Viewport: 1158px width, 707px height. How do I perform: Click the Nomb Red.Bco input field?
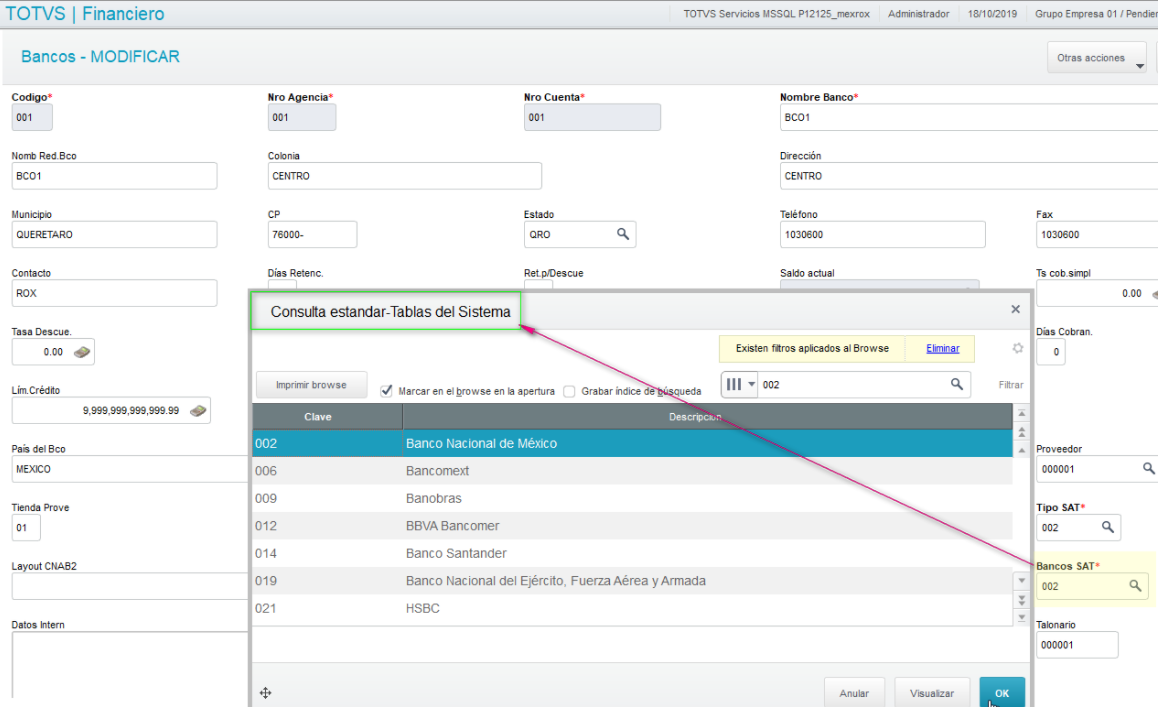coord(114,176)
